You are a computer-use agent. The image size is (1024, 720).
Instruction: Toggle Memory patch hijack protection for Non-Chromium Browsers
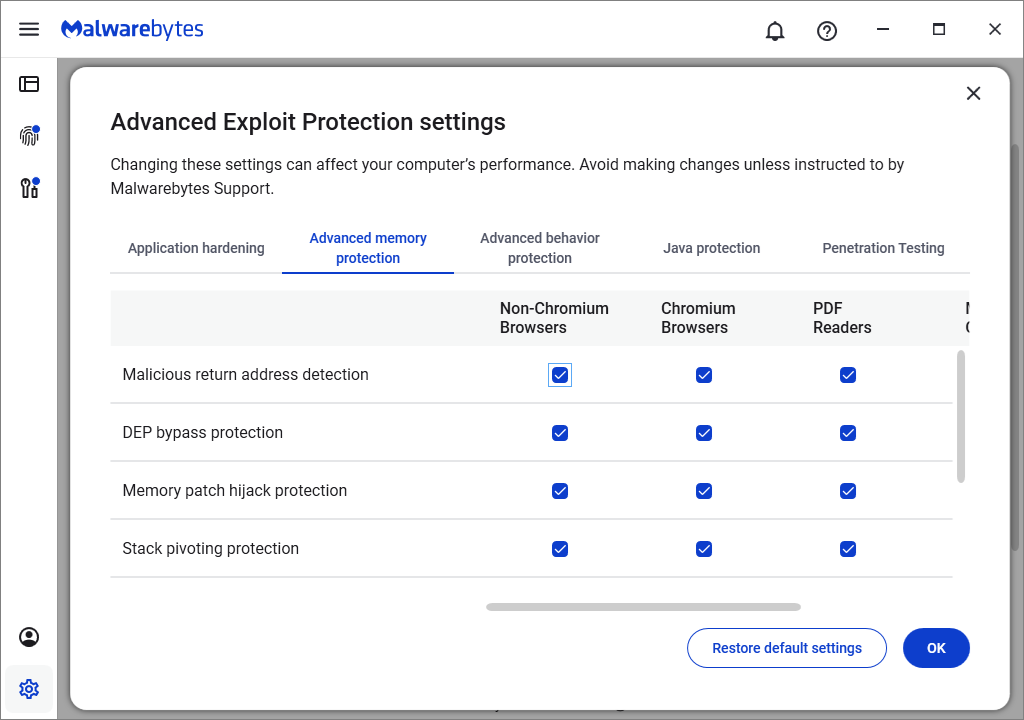[x=560, y=491]
